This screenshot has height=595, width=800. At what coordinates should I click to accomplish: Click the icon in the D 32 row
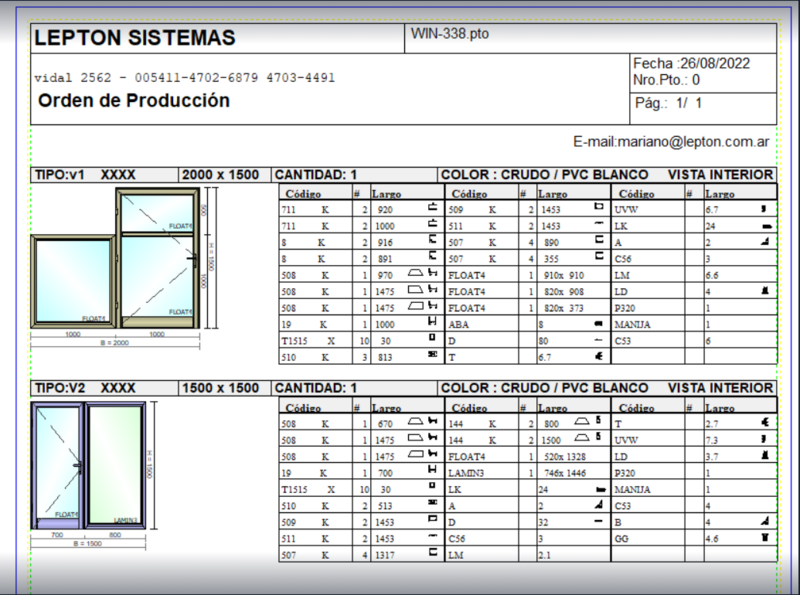pyautogui.click(x=598, y=522)
